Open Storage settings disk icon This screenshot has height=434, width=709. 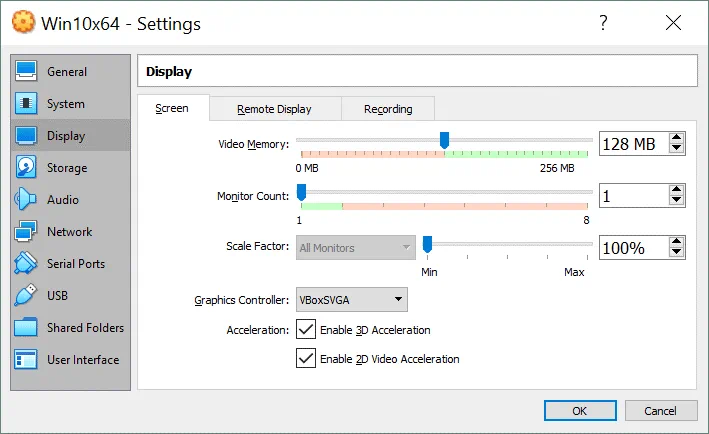point(27,168)
